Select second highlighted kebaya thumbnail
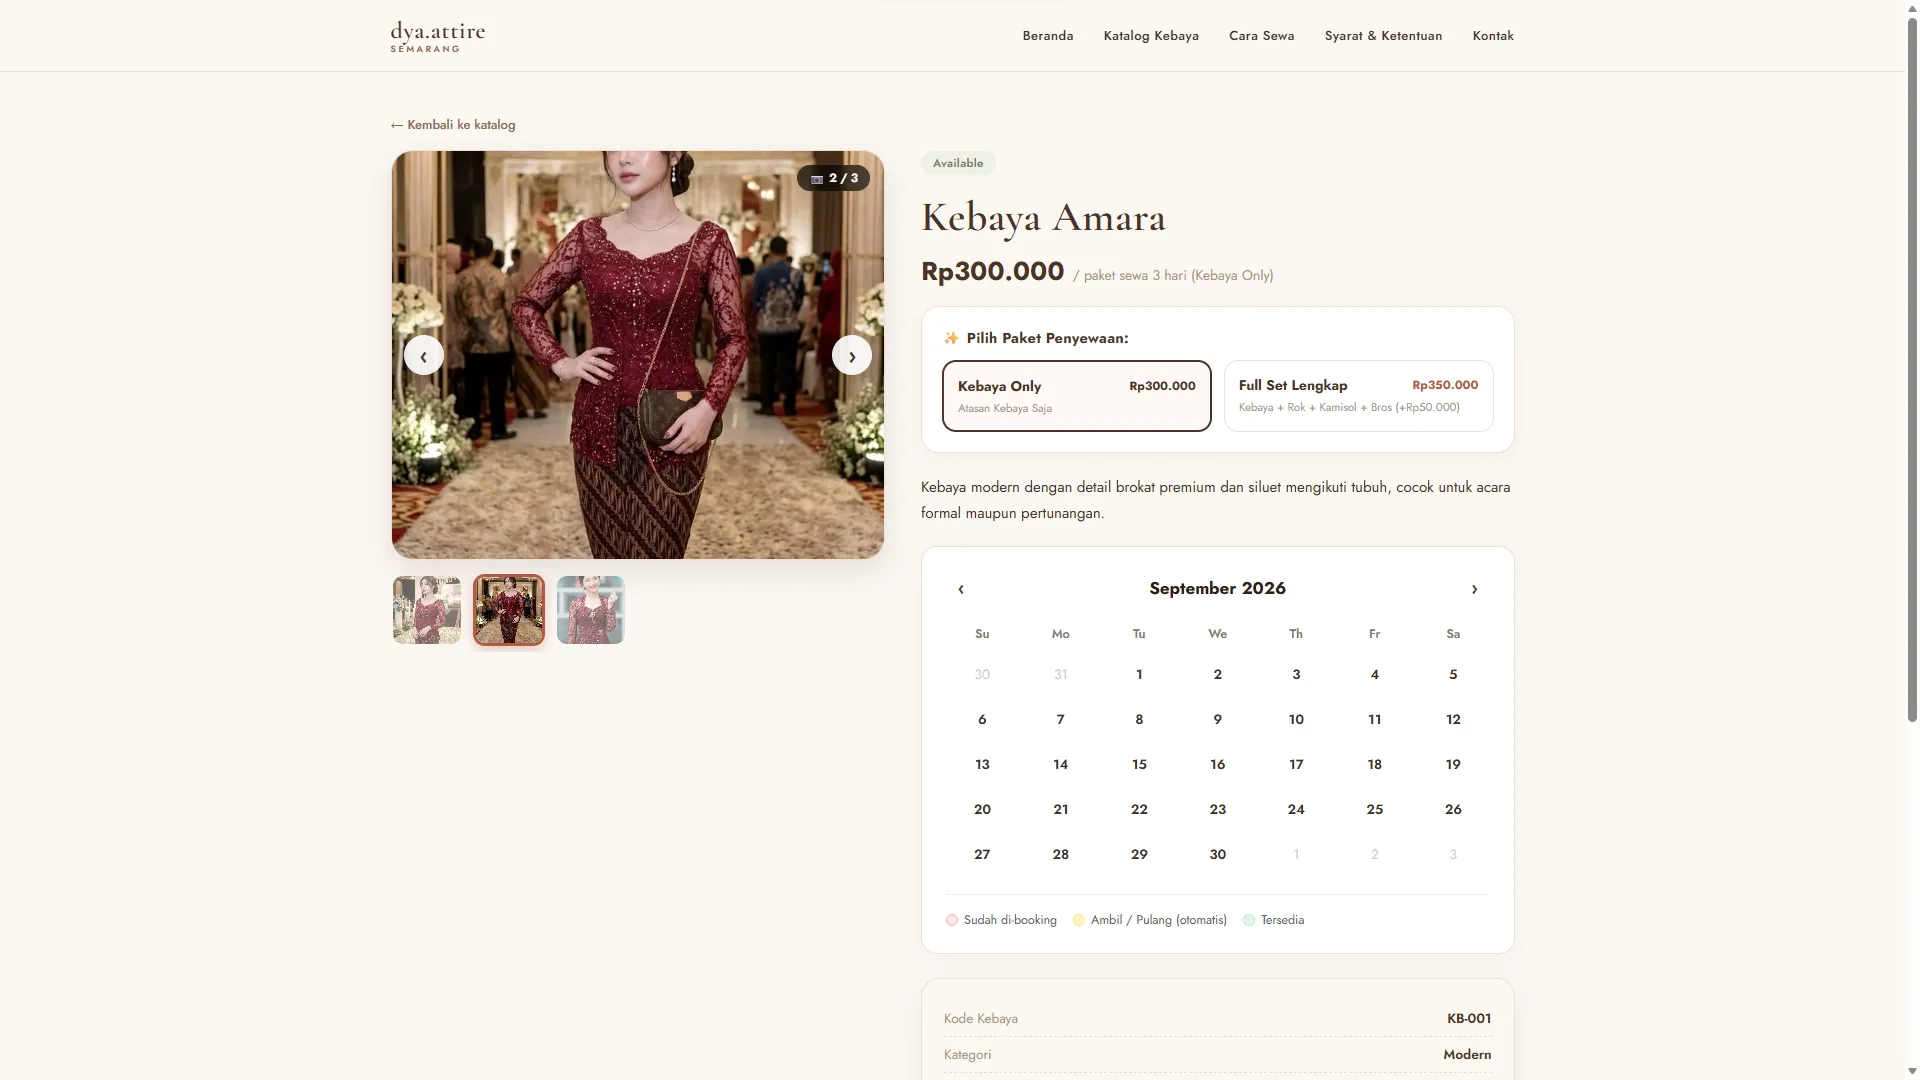1920x1080 pixels. coord(509,610)
